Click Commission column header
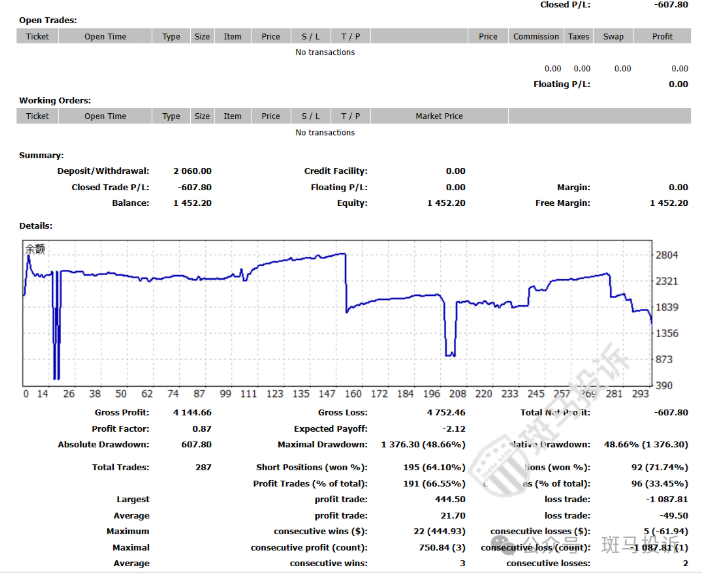The image size is (702, 573). (x=536, y=36)
